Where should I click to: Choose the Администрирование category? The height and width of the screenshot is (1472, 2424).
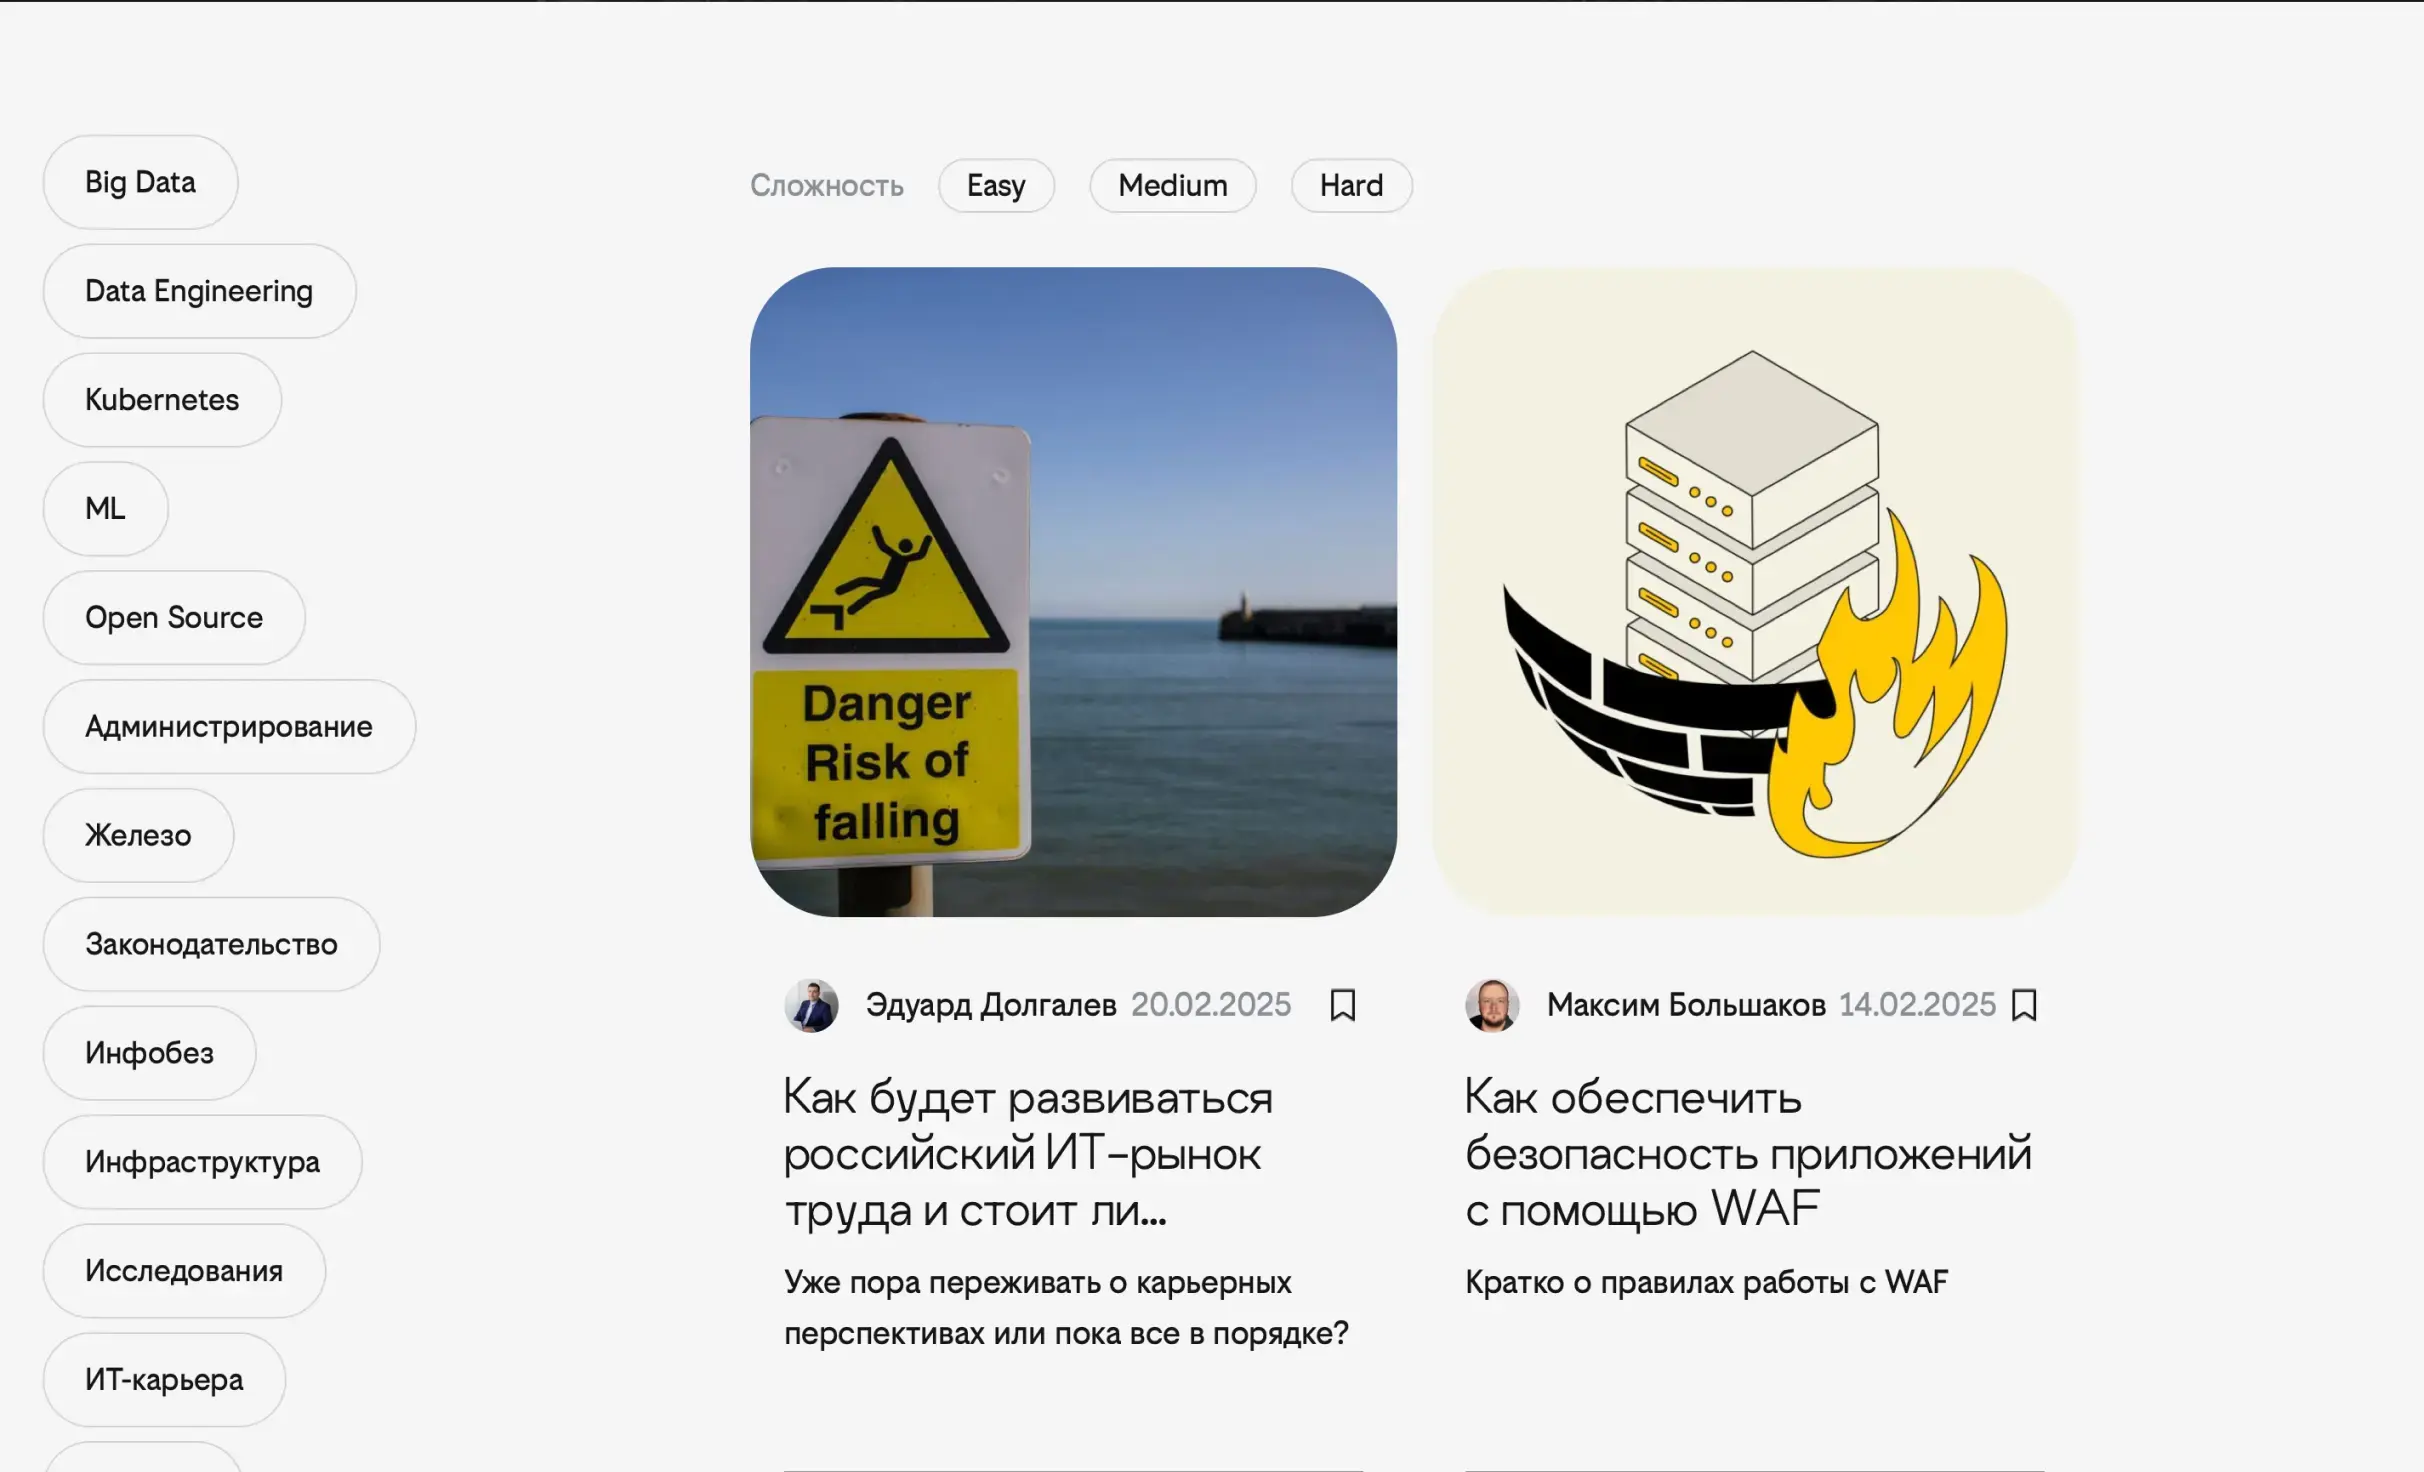click(x=228, y=726)
